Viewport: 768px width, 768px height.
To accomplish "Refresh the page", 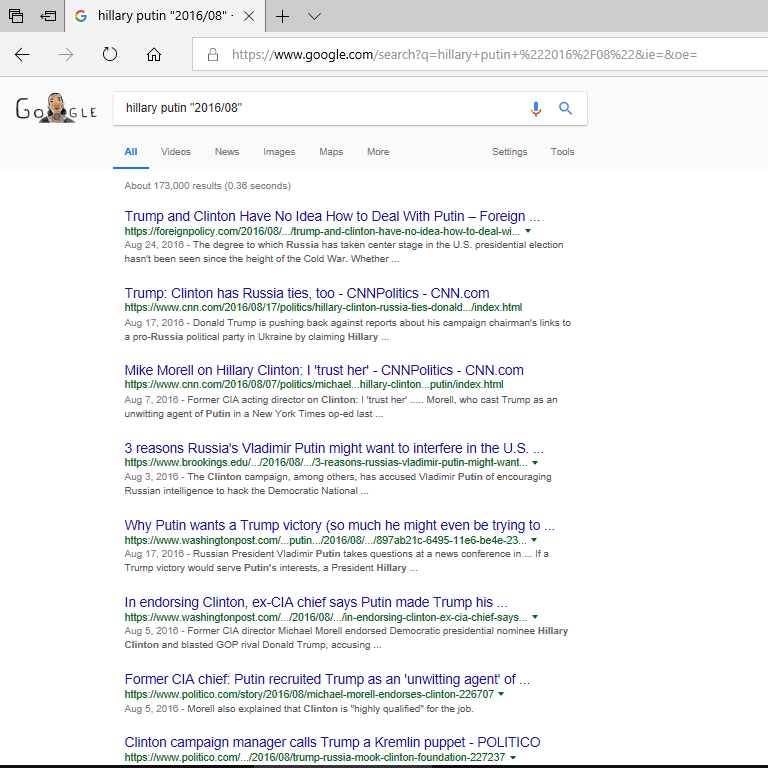I will pos(110,54).
